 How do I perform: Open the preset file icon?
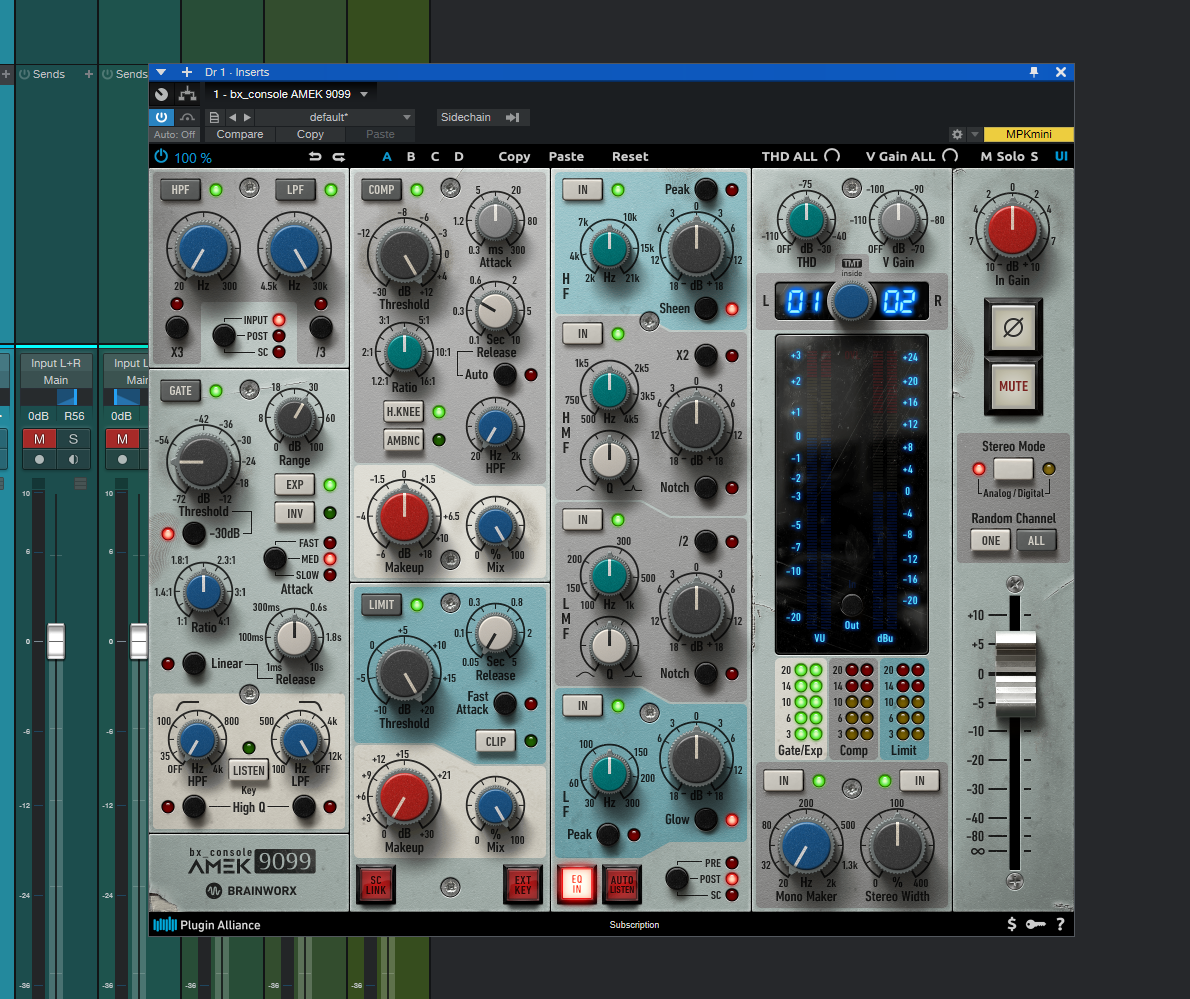[214, 118]
